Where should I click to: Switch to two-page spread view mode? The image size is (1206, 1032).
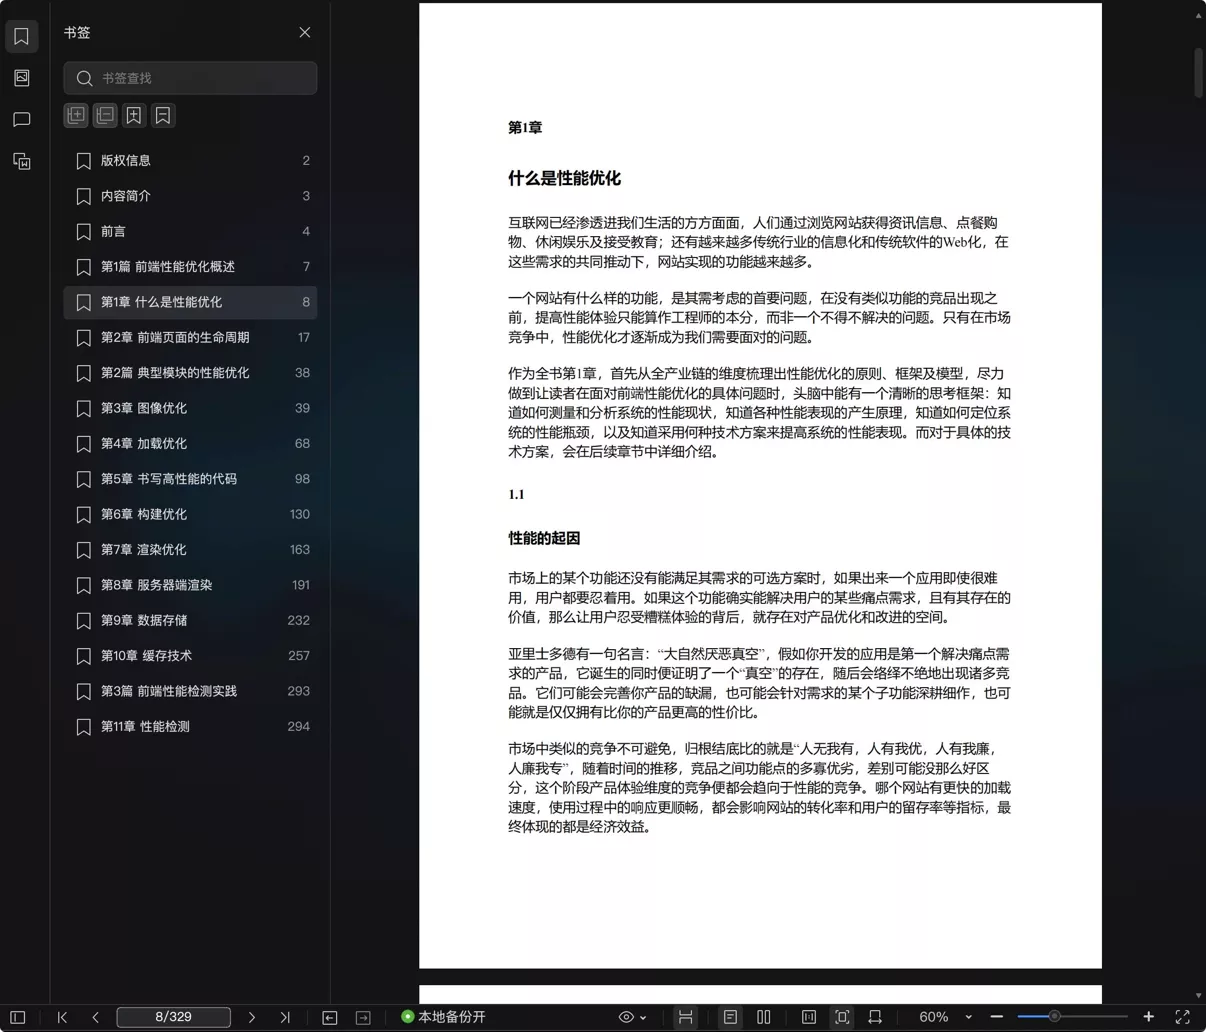point(763,1016)
